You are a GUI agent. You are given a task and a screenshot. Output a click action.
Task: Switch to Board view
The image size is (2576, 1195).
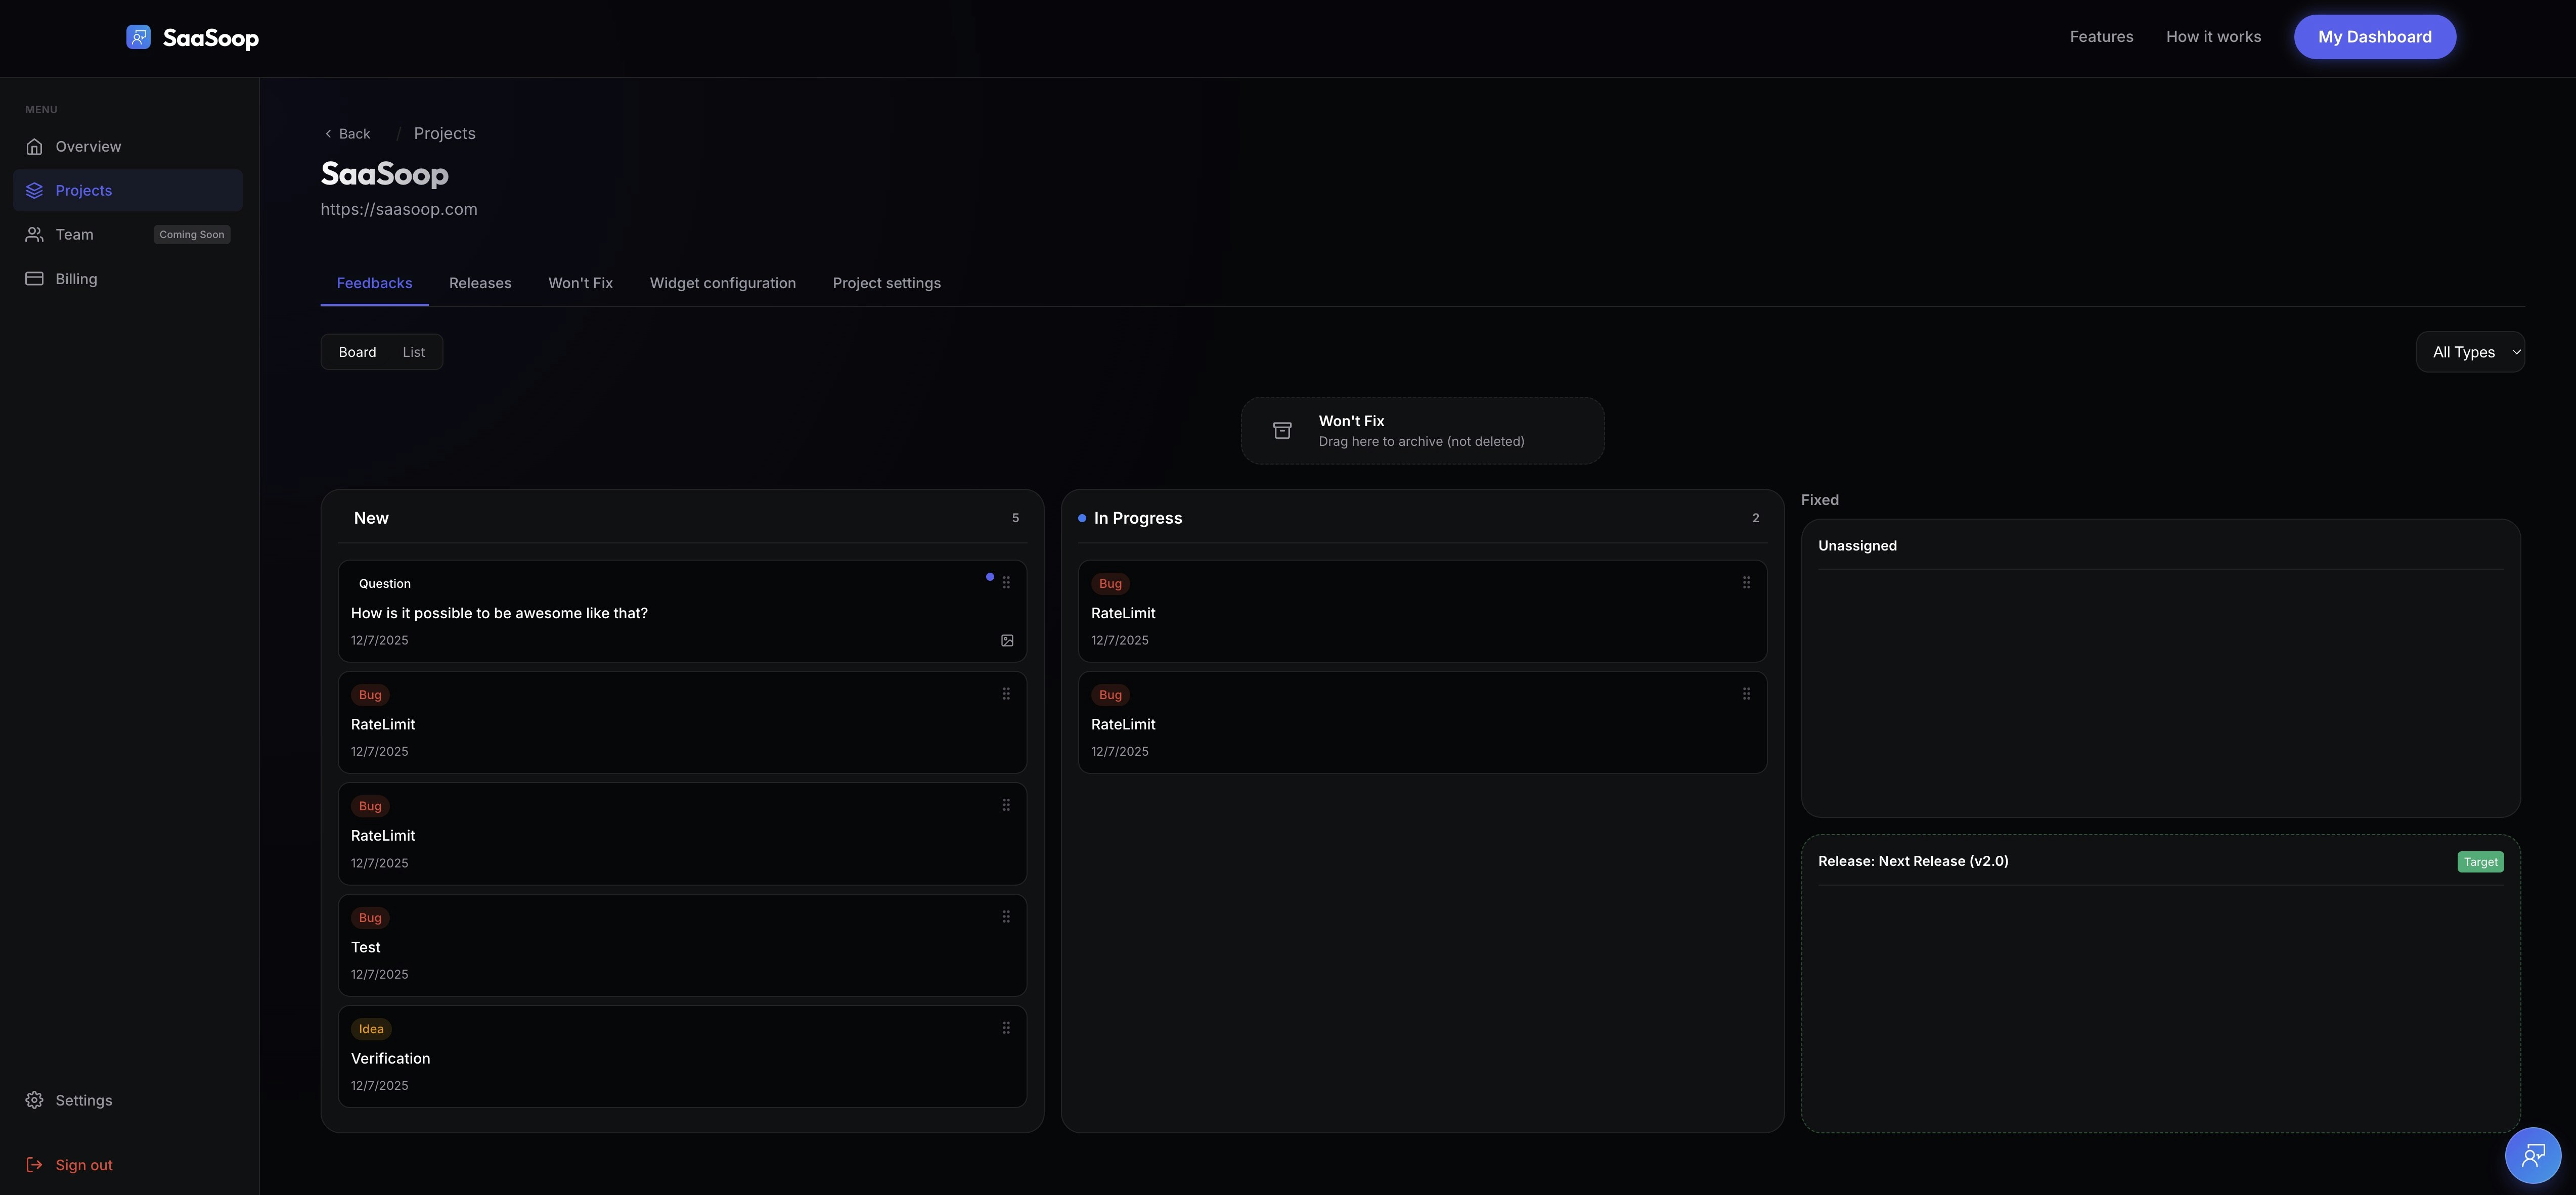[x=357, y=351]
